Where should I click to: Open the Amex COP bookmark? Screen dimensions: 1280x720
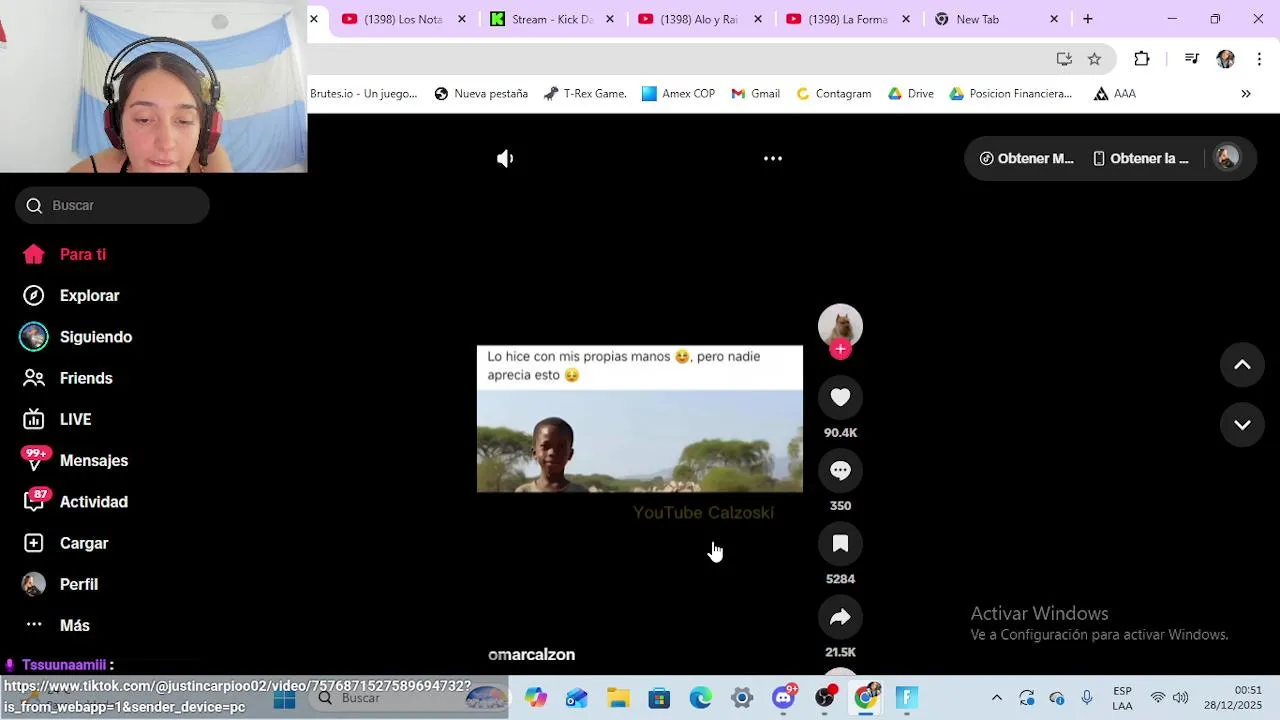[678, 93]
